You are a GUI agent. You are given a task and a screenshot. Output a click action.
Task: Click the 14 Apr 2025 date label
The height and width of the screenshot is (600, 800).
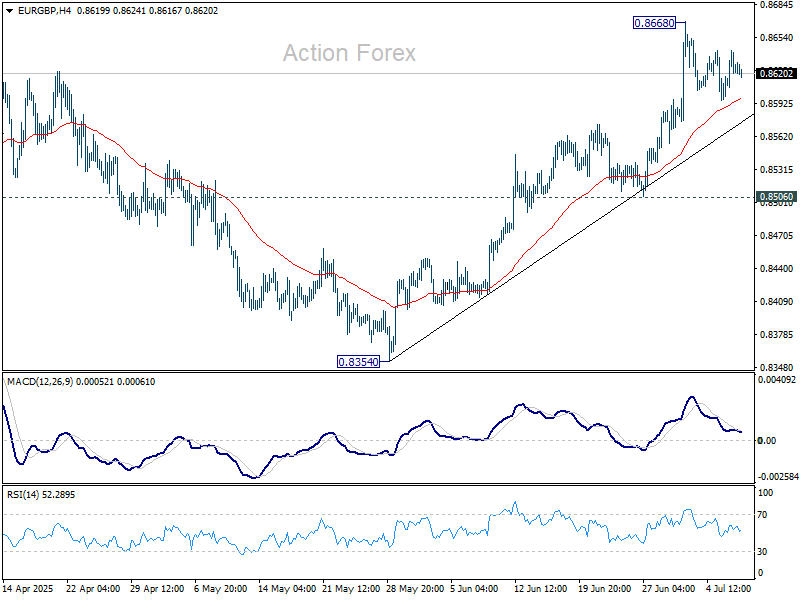pyautogui.click(x=28, y=588)
